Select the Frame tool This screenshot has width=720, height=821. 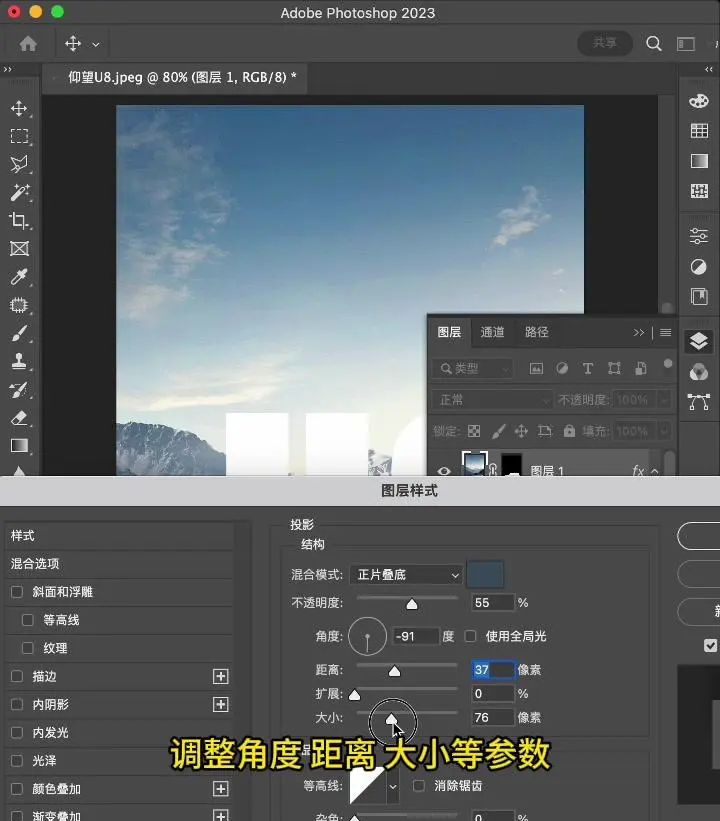pyautogui.click(x=19, y=248)
